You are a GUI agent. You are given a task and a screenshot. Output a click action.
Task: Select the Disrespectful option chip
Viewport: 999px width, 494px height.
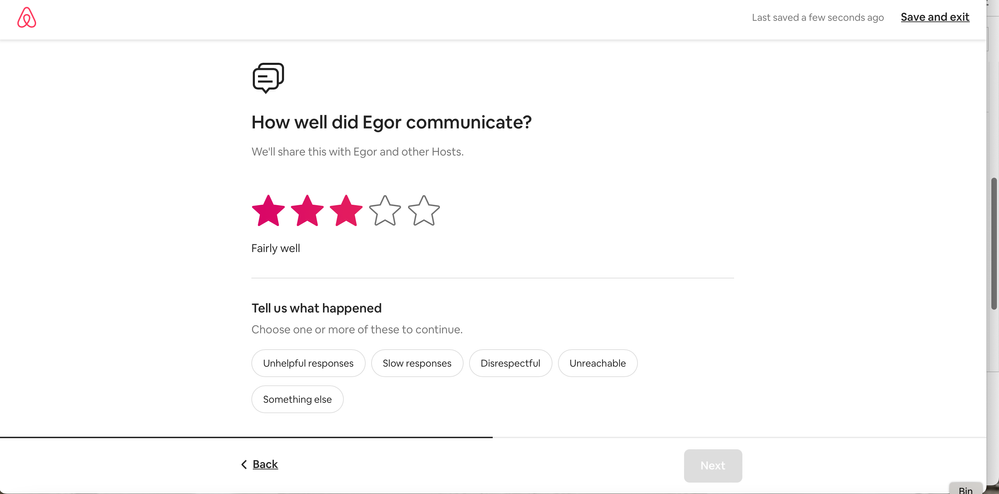coord(510,363)
